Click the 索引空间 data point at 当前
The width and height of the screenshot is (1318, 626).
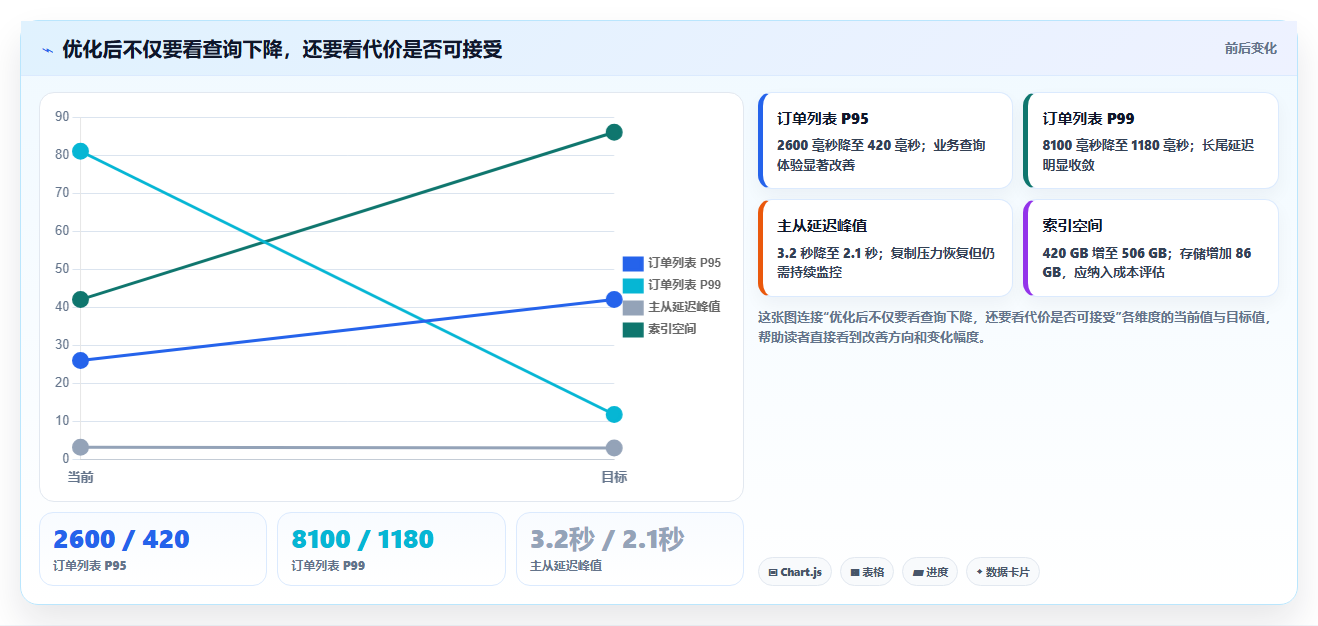point(81,299)
